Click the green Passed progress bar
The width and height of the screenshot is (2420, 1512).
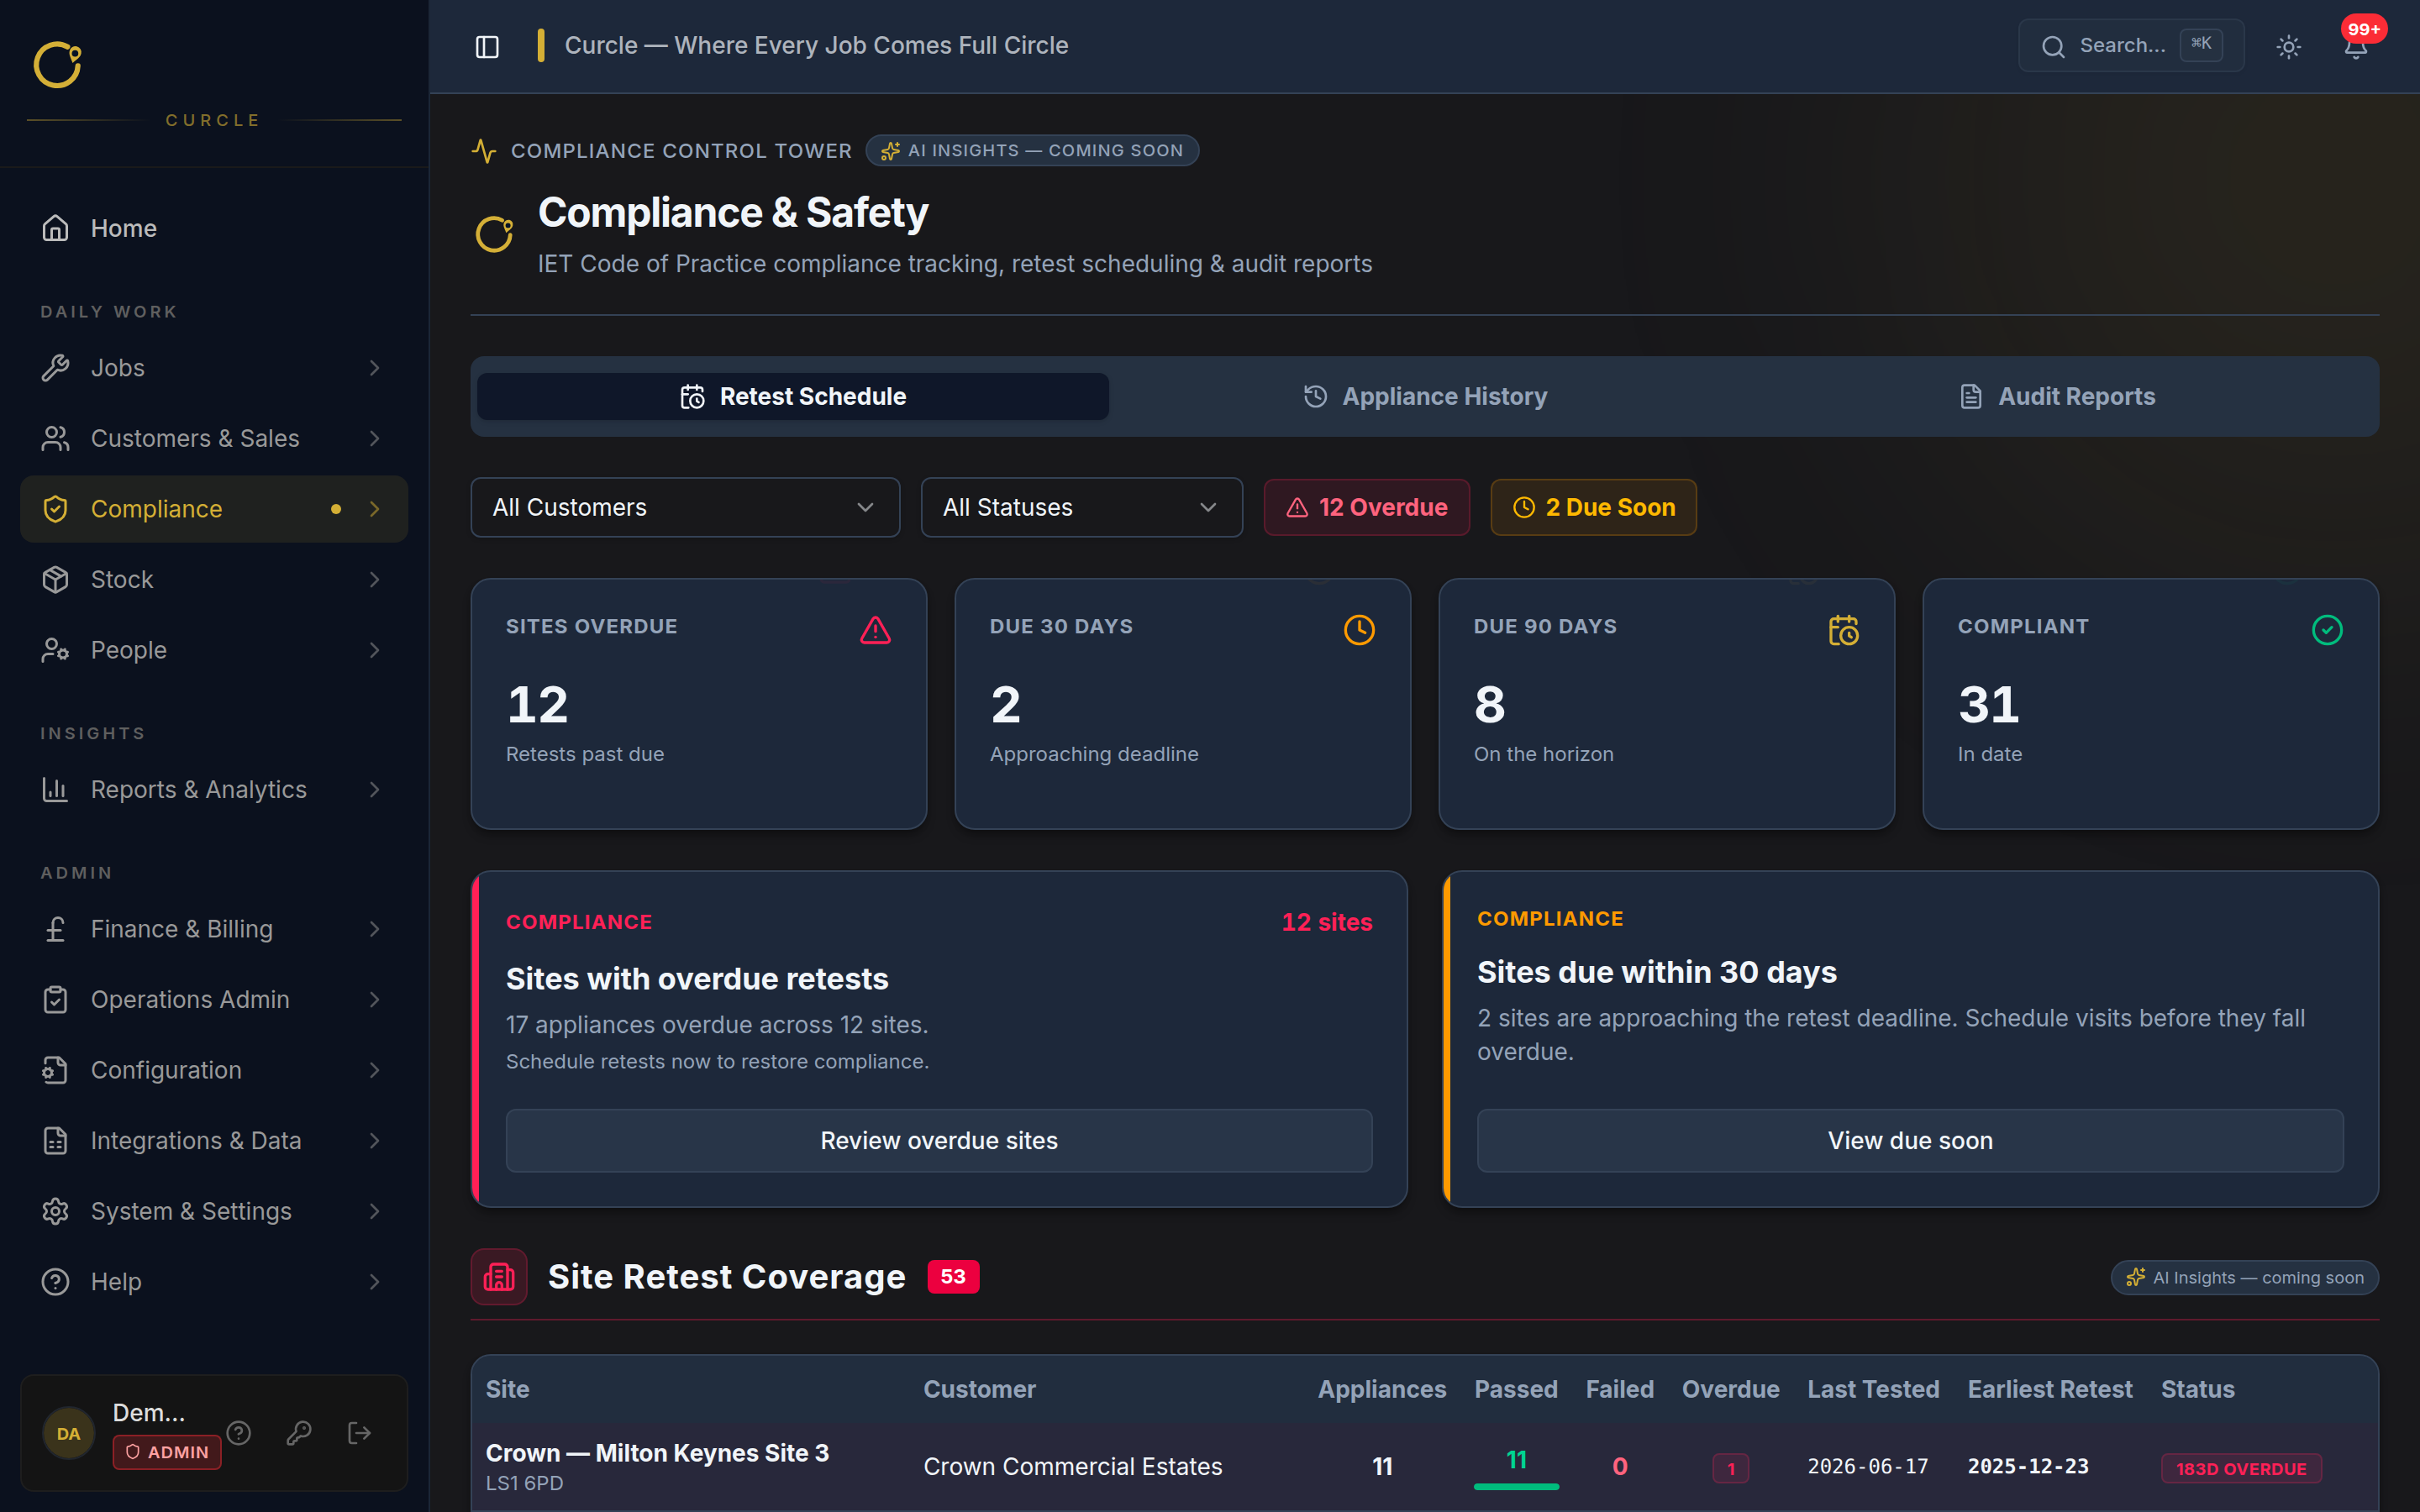[1516, 1487]
